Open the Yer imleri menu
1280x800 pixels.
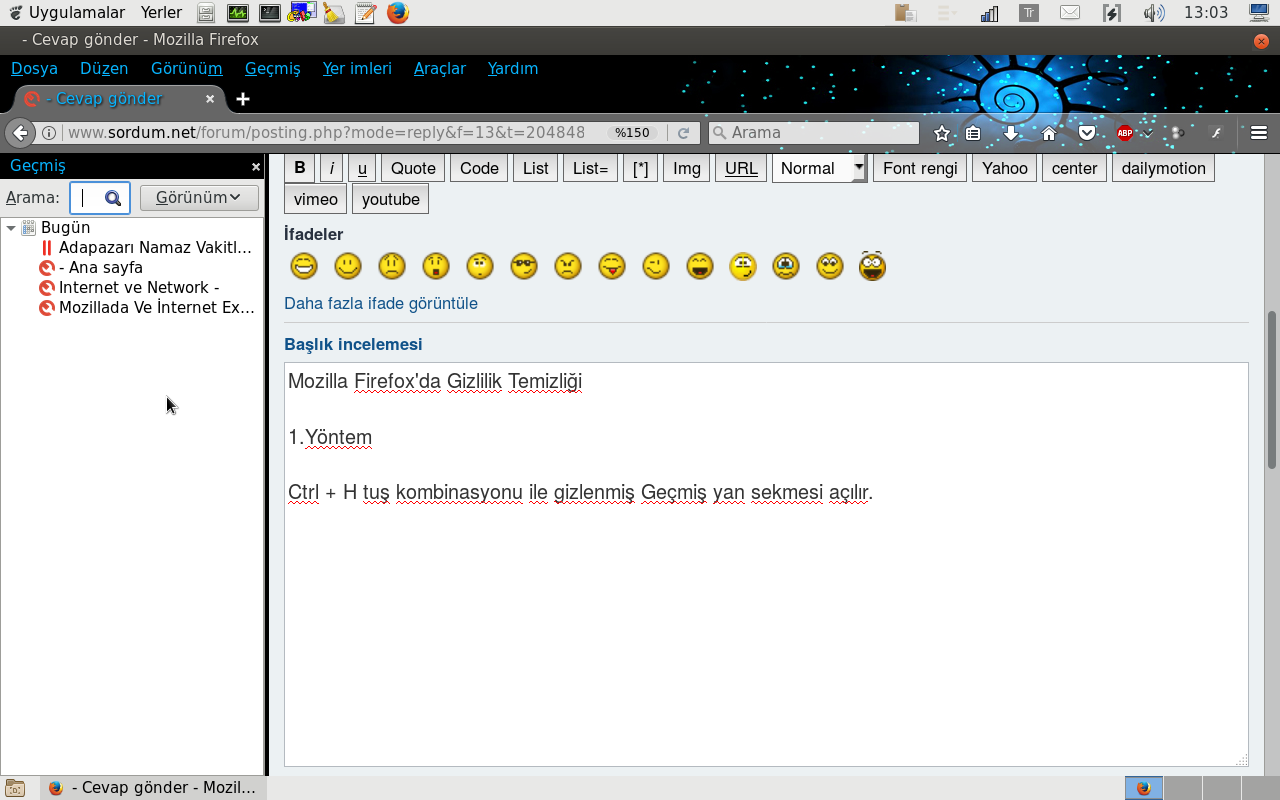coord(357,68)
